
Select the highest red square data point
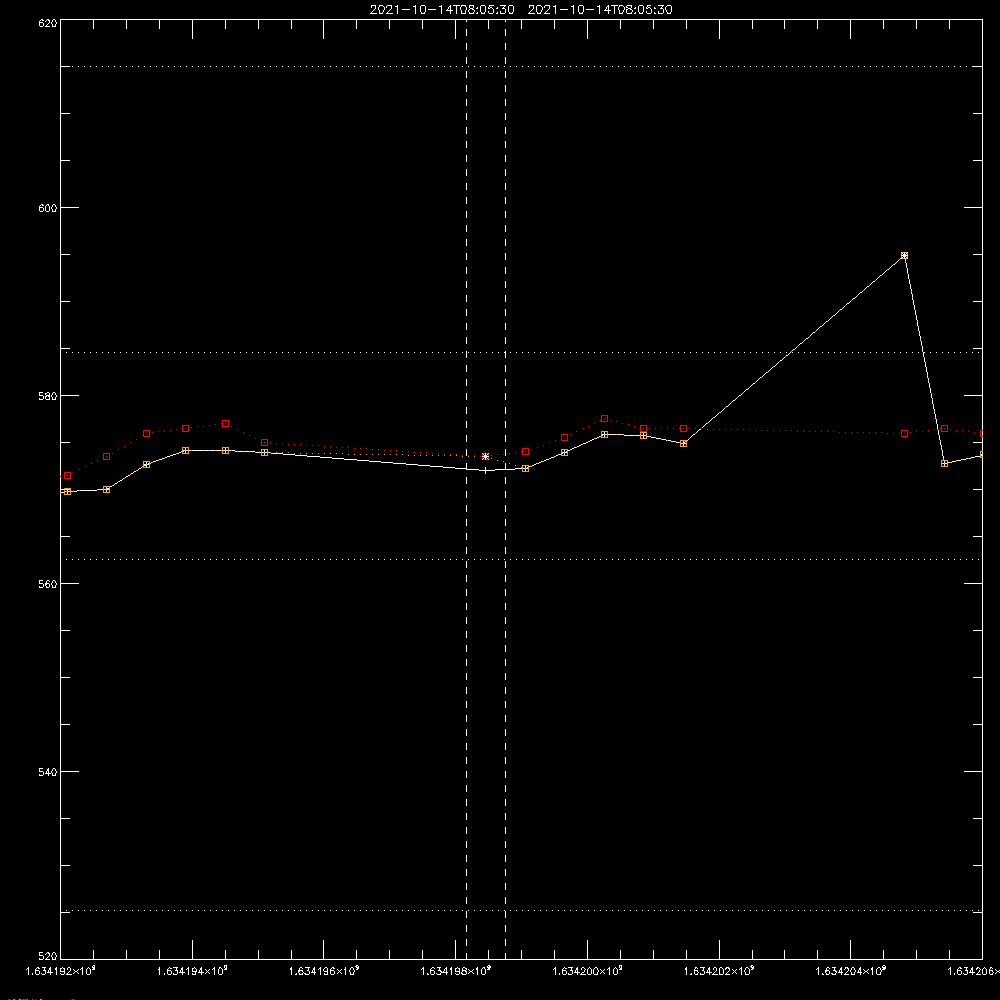tap(605, 419)
